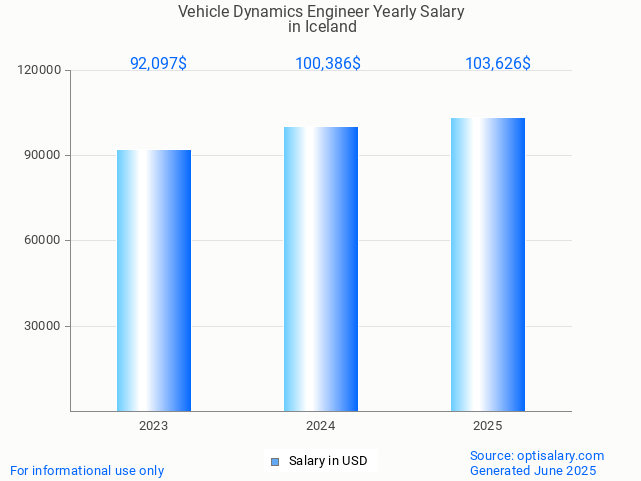Screen dimensions: 641x481
Task: Select the 2024 salary bar
Action: (321, 269)
